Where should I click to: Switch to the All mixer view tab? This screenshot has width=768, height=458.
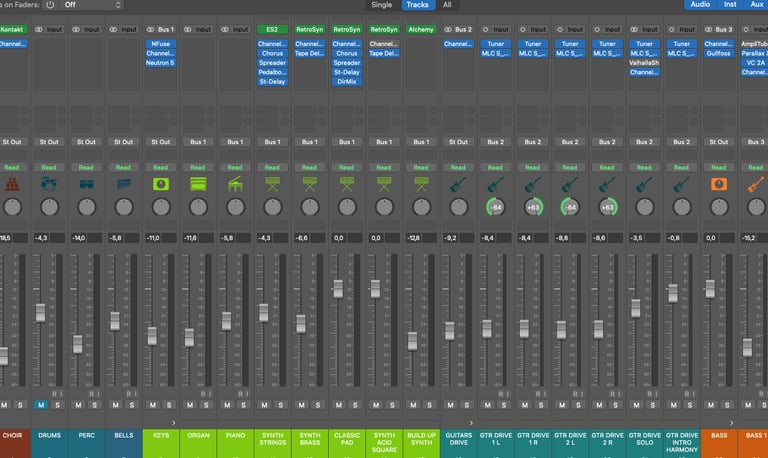[x=446, y=5]
